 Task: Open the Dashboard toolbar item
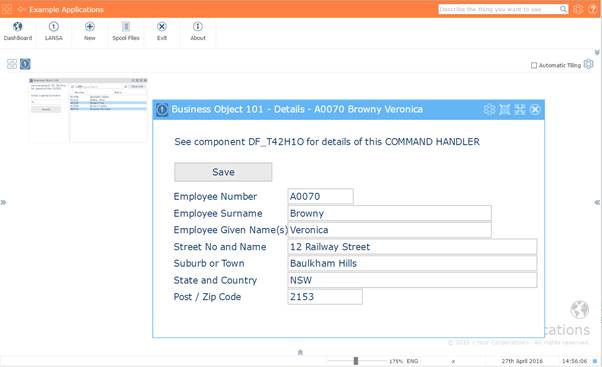pyautogui.click(x=18, y=31)
